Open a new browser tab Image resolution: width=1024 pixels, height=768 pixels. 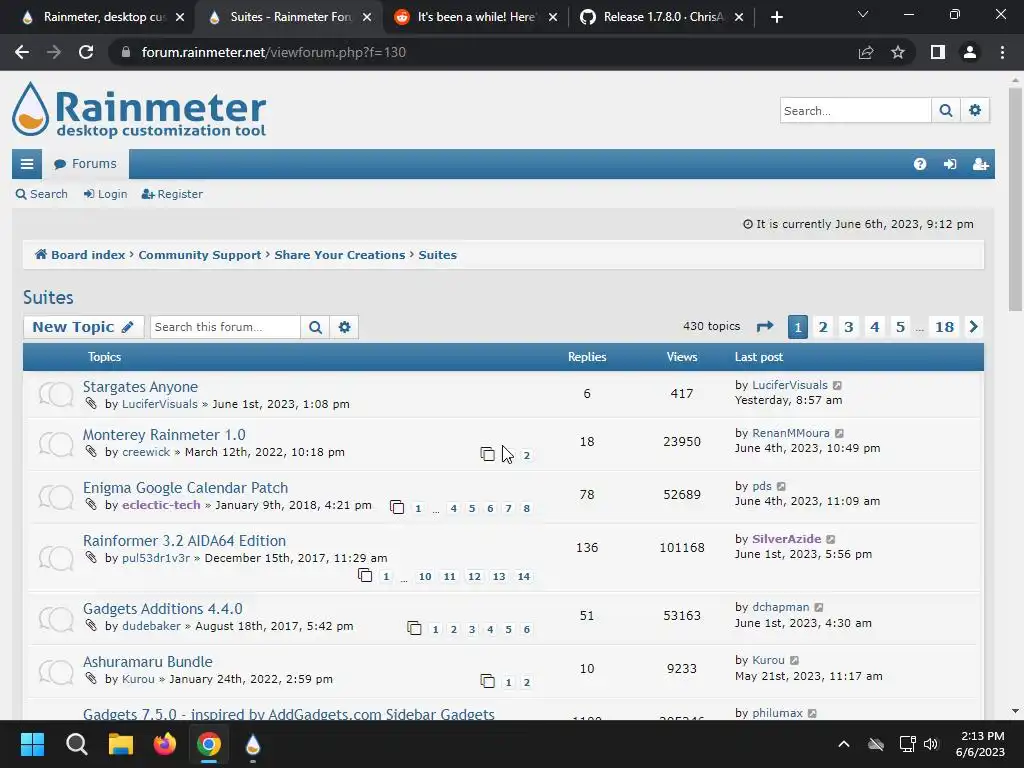[x=776, y=17]
